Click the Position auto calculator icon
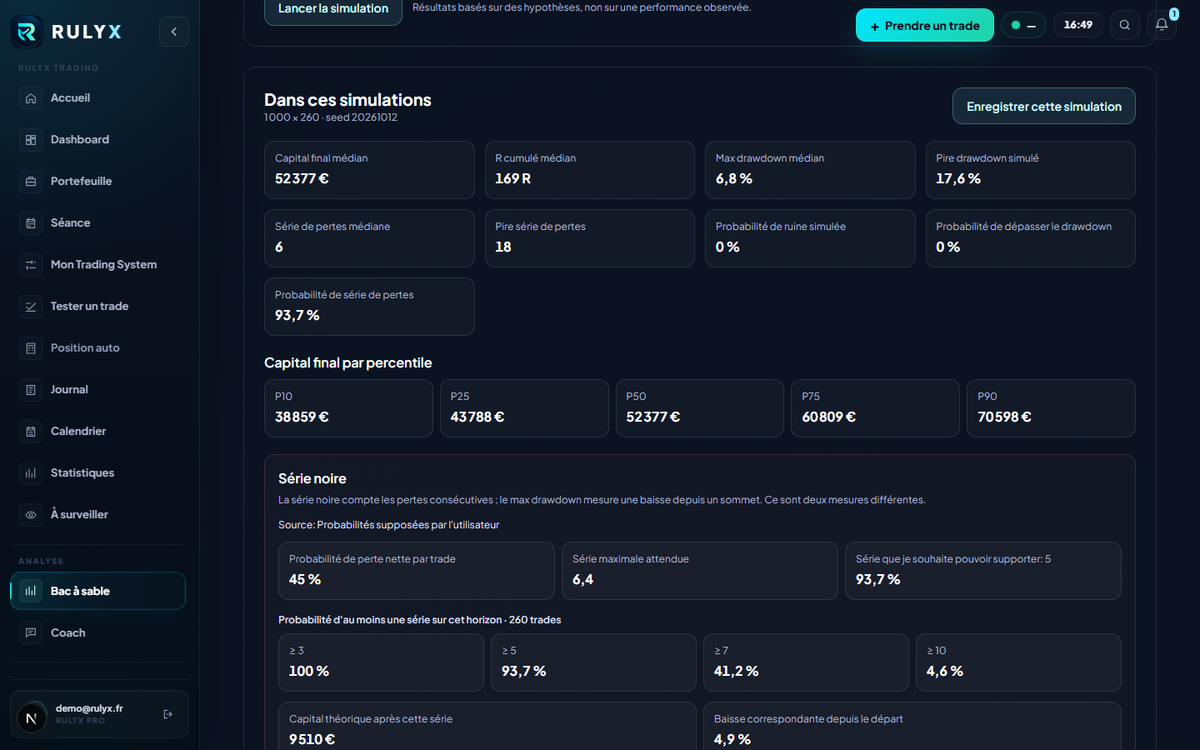 (31, 348)
